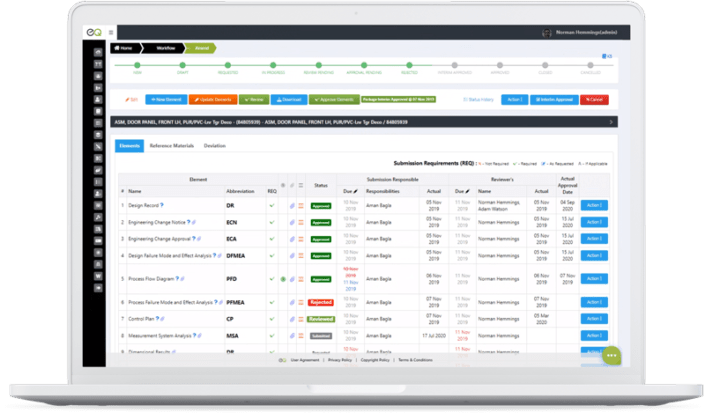The height and width of the screenshot is (413, 705).
Task: Click the green circle icon in the PFD row
Action: click(x=283, y=279)
